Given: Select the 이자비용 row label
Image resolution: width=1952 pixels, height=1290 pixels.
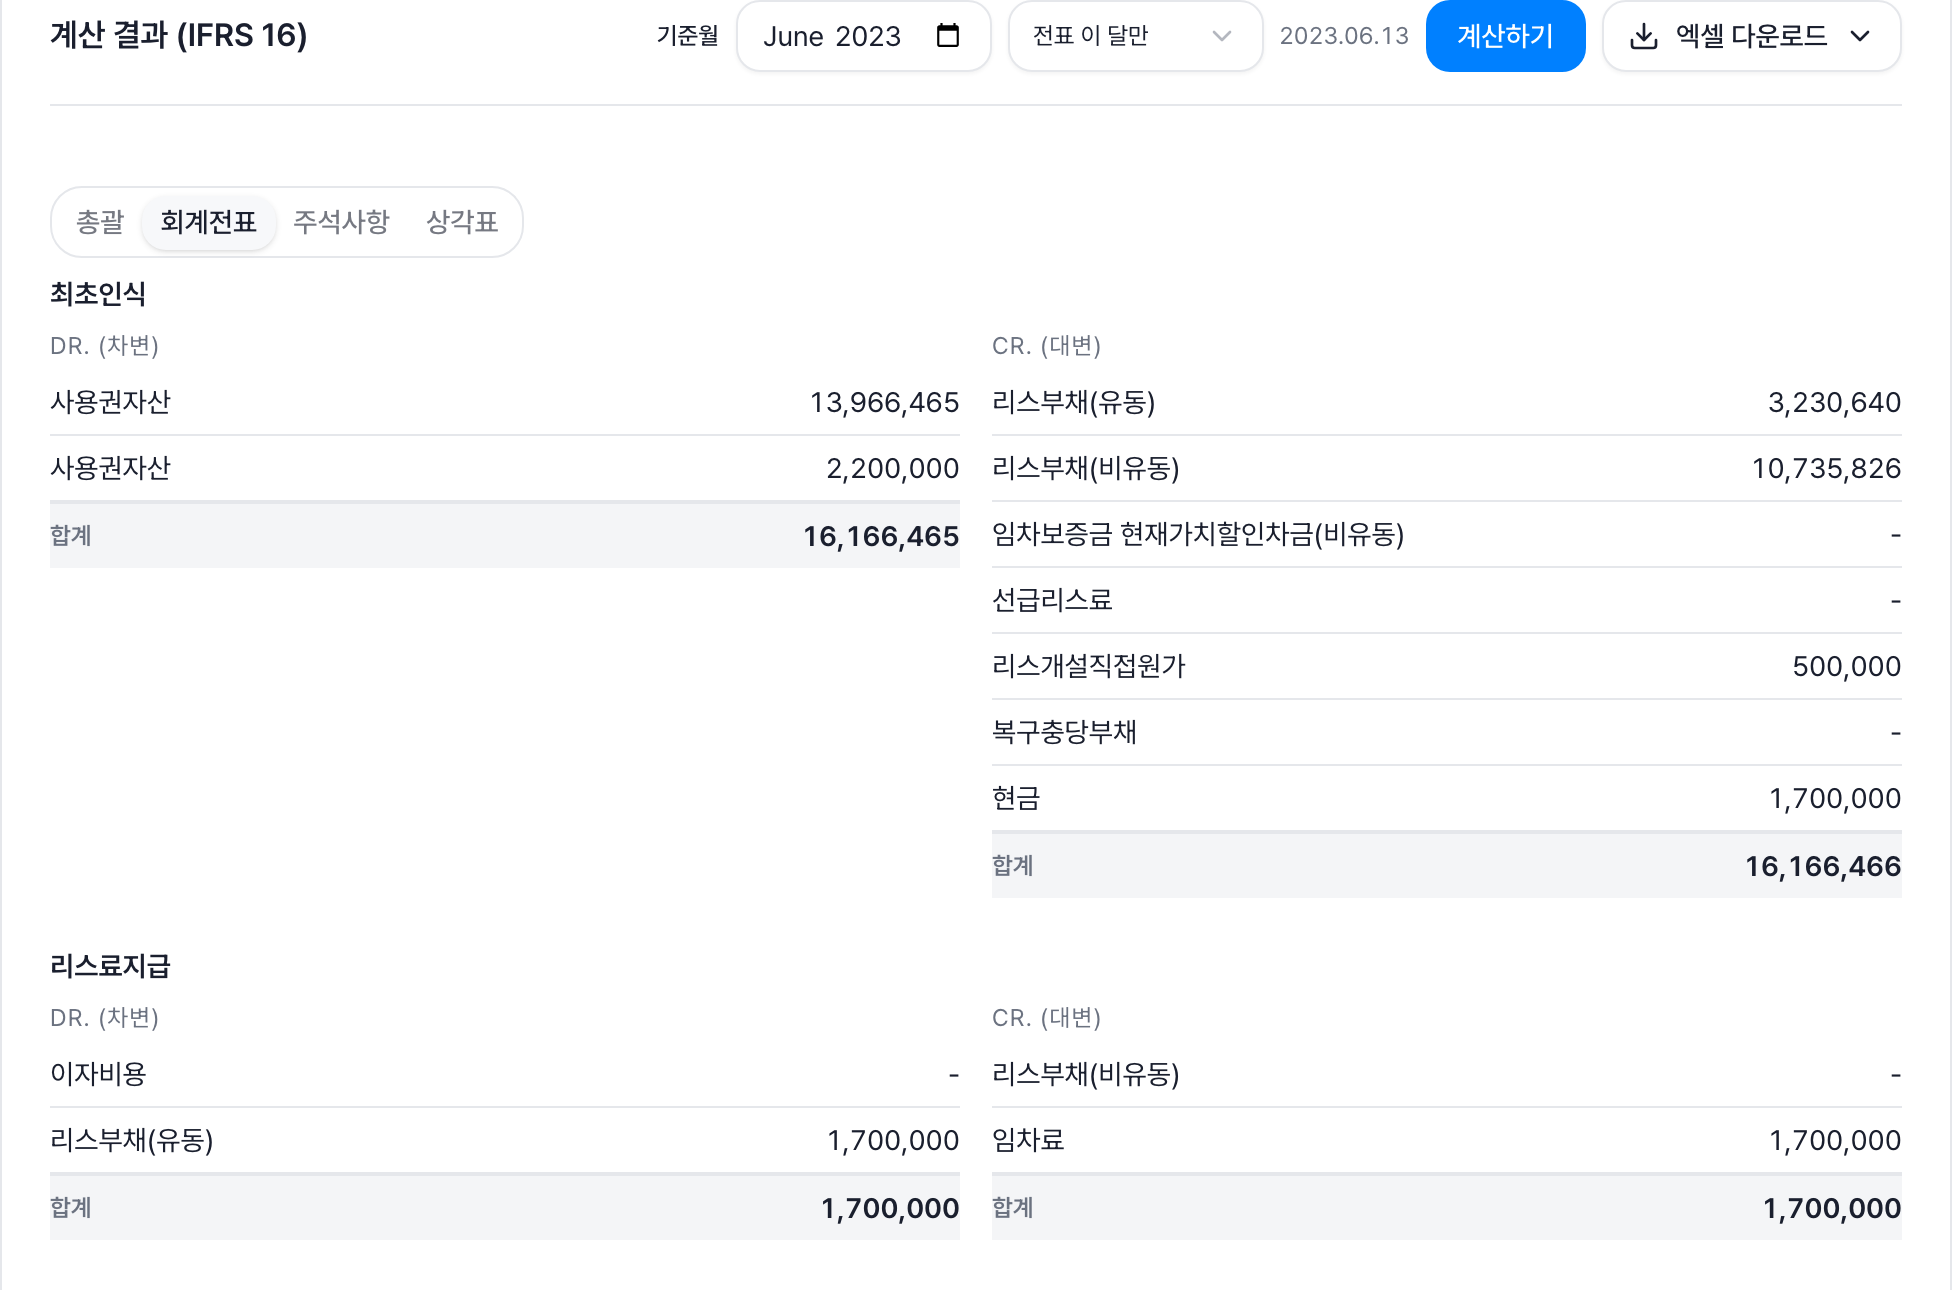Looking at the screenshot, I should (x=98, y=1074).
